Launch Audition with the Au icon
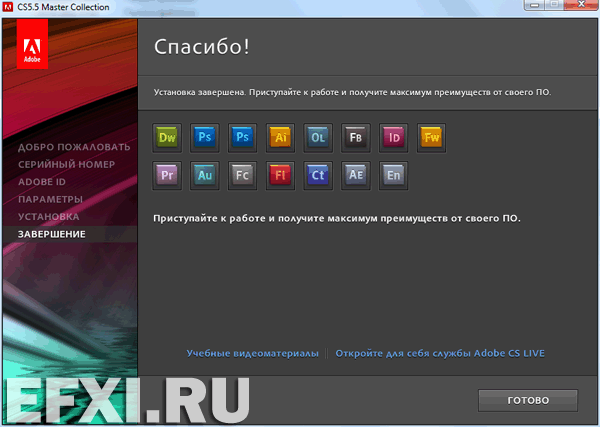Viewport: 600px width, 427px height. coord(205,176)
